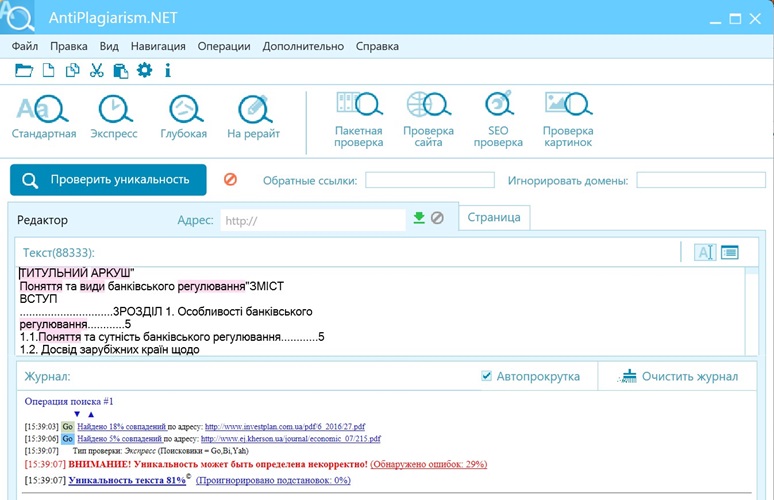Copy text using the copy icon
Image resolution: width=774 pixels, height=500 pixels.
[73, 71]
